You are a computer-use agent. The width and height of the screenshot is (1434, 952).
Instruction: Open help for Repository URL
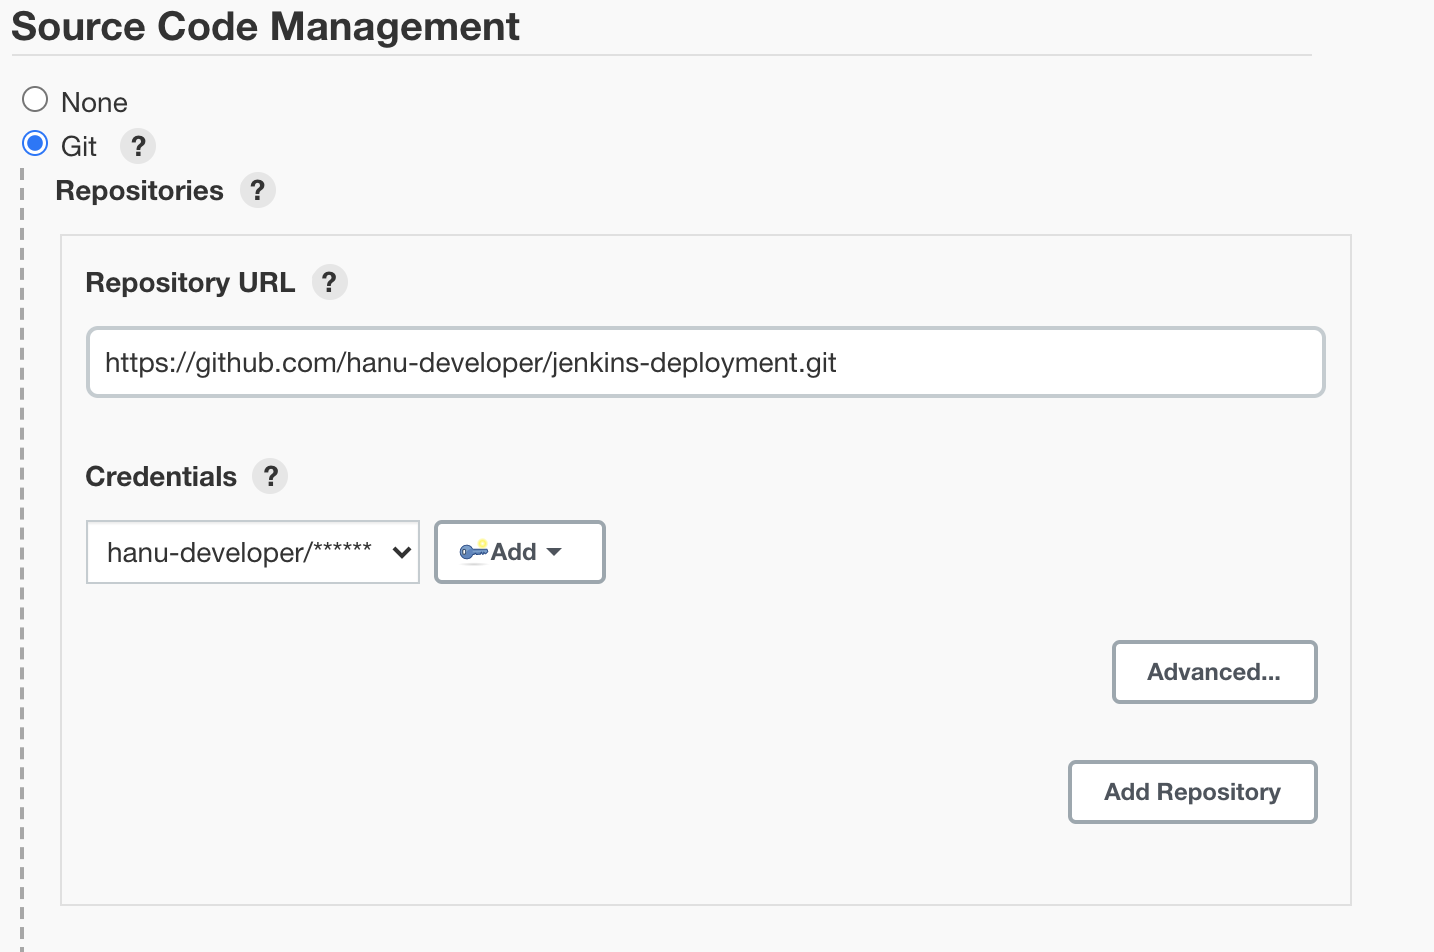329,282
